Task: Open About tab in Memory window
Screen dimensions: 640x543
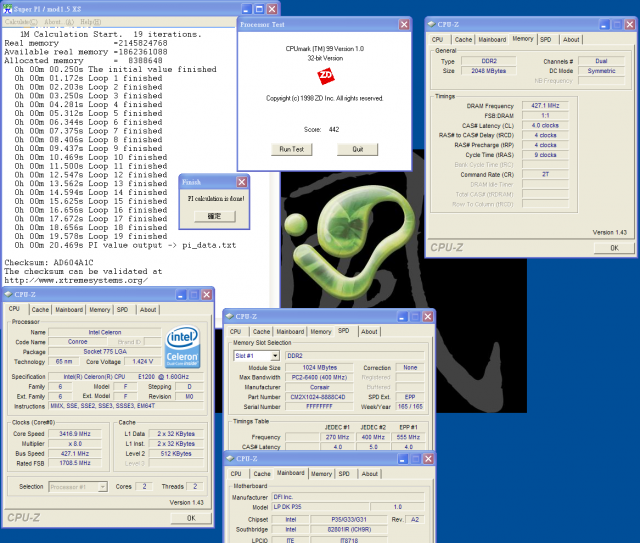Action: click(x=571, y=40)
